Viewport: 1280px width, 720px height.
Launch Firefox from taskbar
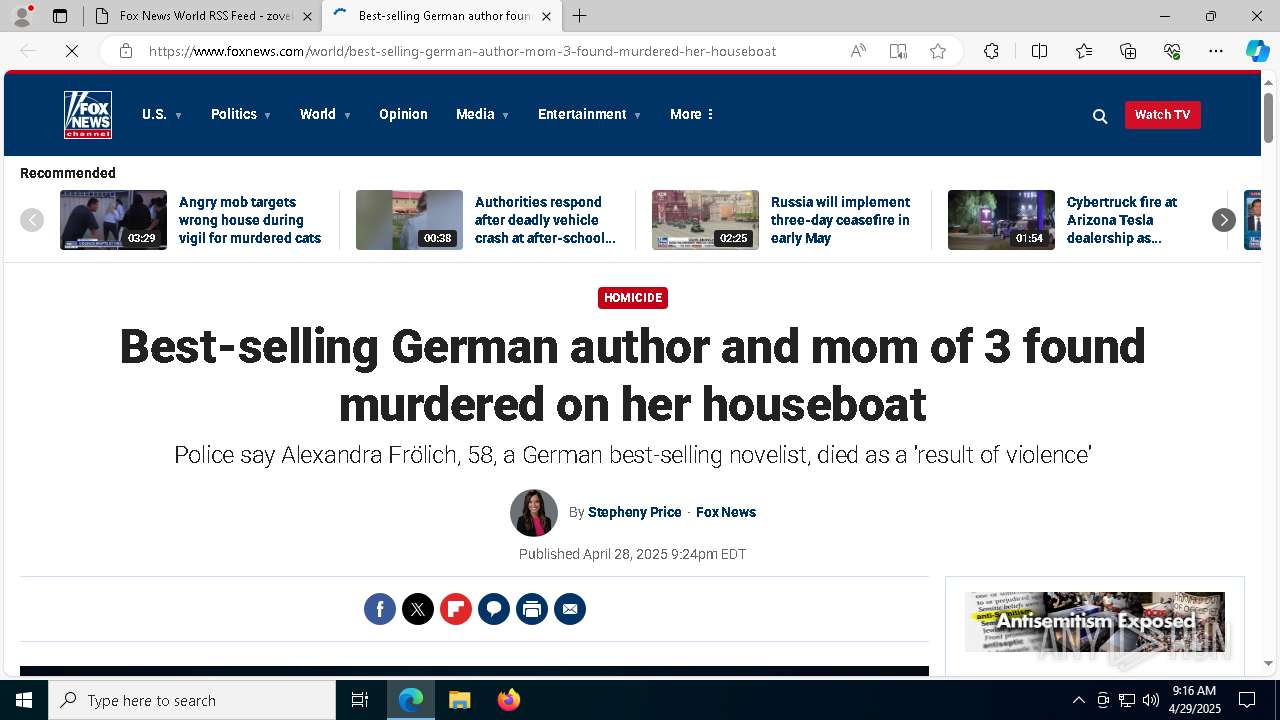508,700
